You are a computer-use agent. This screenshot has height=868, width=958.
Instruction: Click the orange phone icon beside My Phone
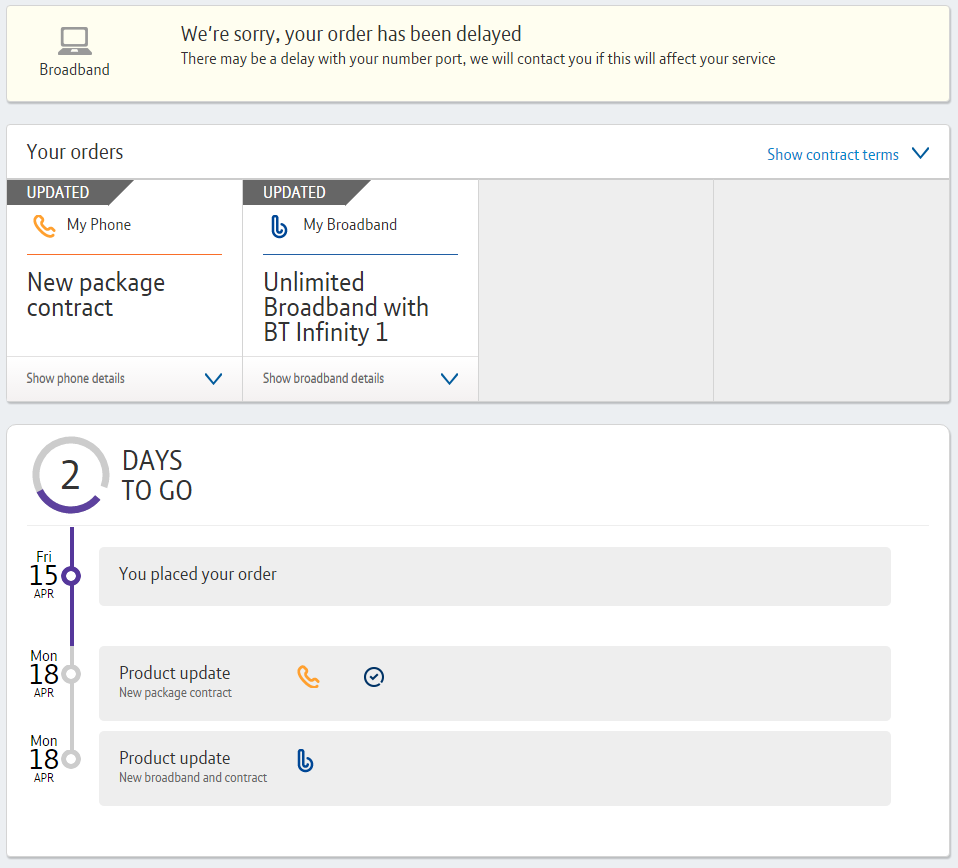pyautogui.click(x=44, y=226)
